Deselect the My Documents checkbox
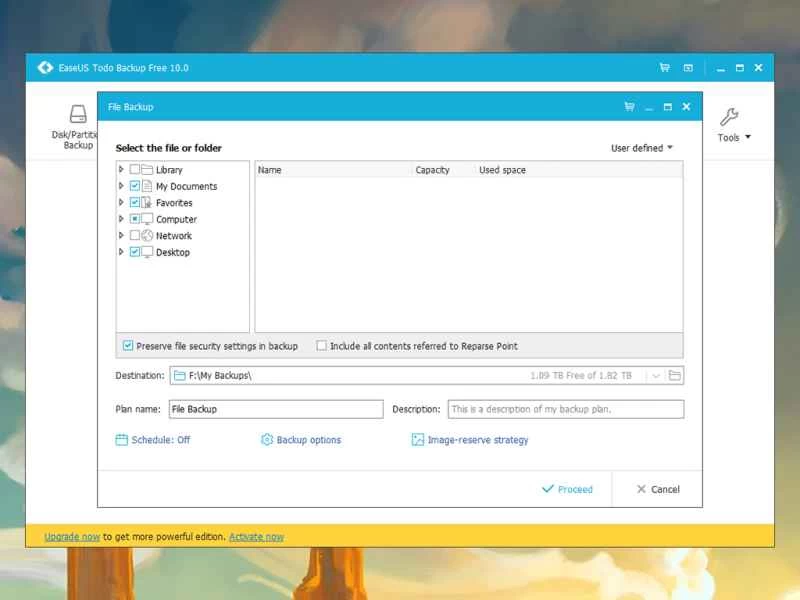The width and height of the screenshot is (800, 600). [x=135, y=186]
